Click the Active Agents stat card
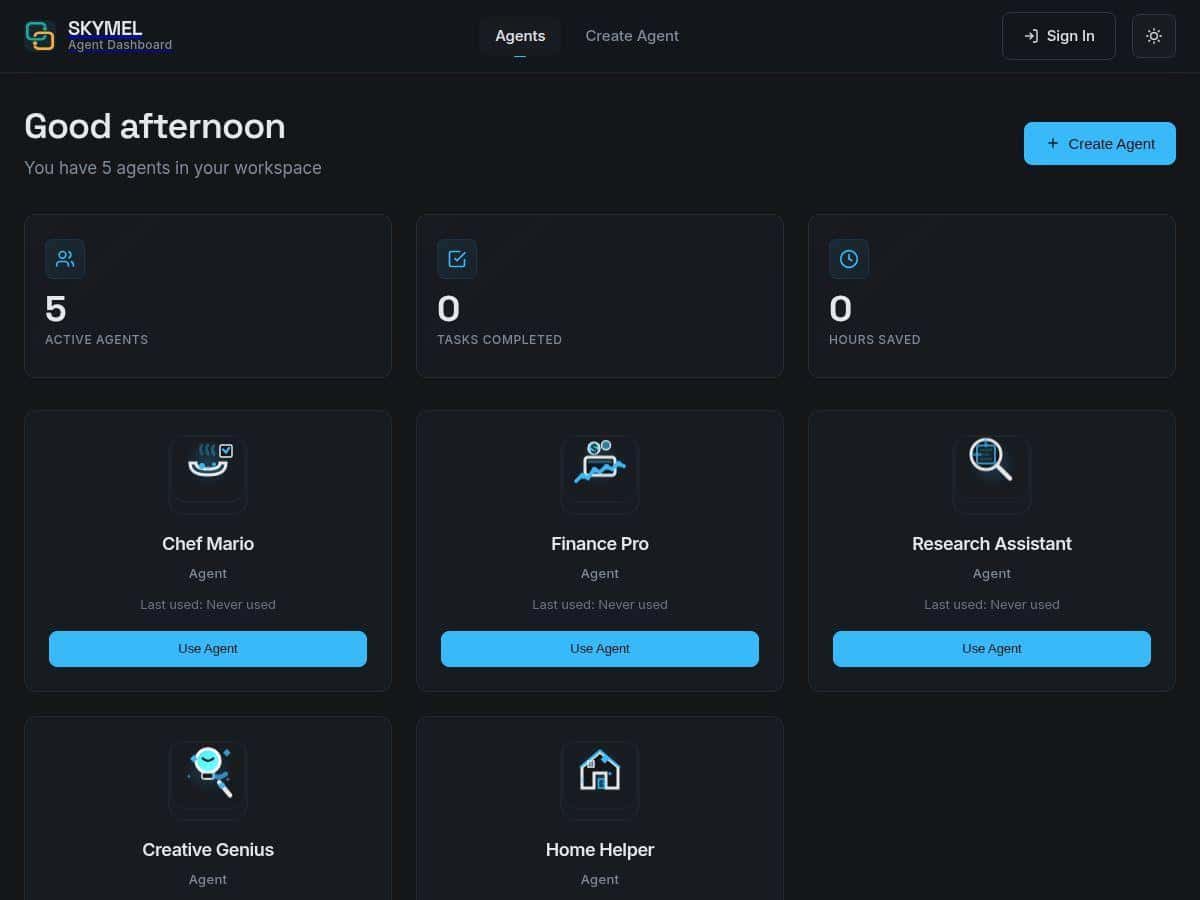The width and height of the screenshot is (1200, 900). pyautogui.click(x=208, y=295)
